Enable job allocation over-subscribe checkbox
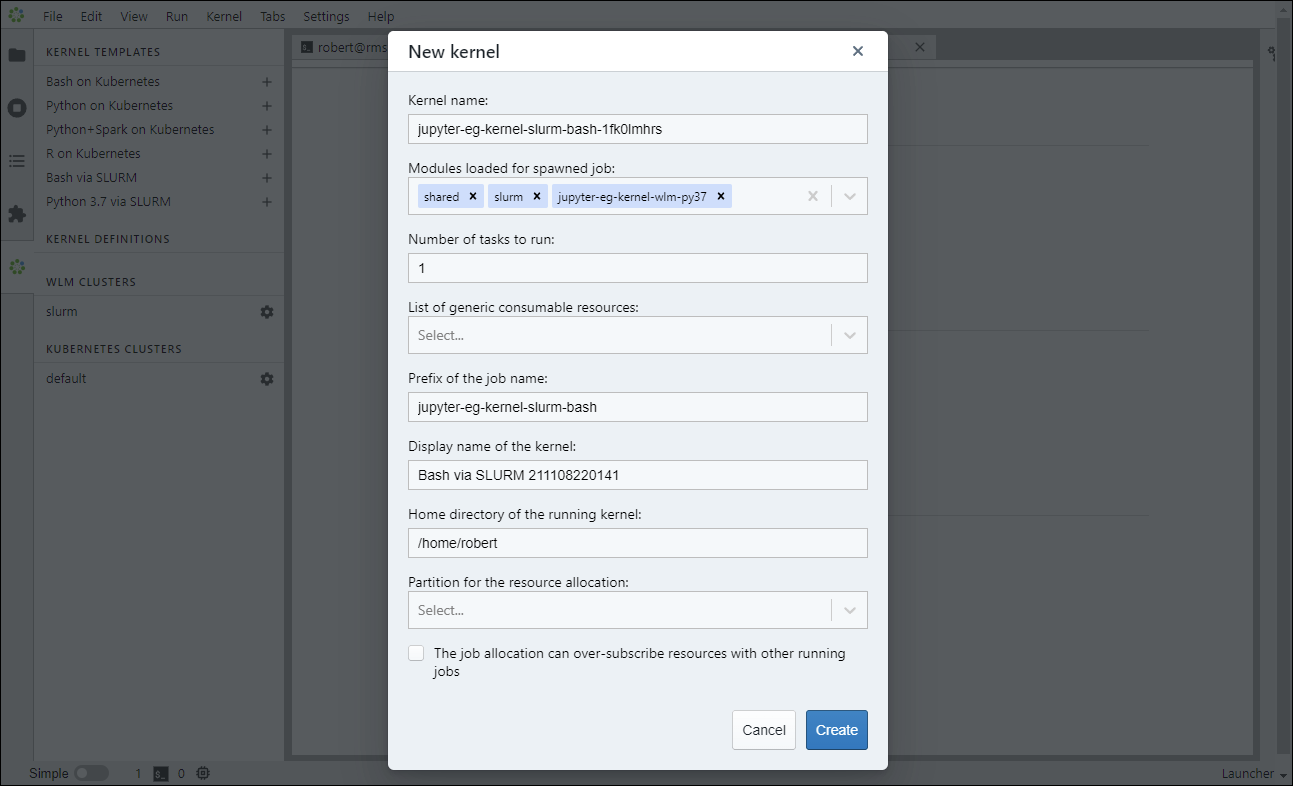 point(416,652)
